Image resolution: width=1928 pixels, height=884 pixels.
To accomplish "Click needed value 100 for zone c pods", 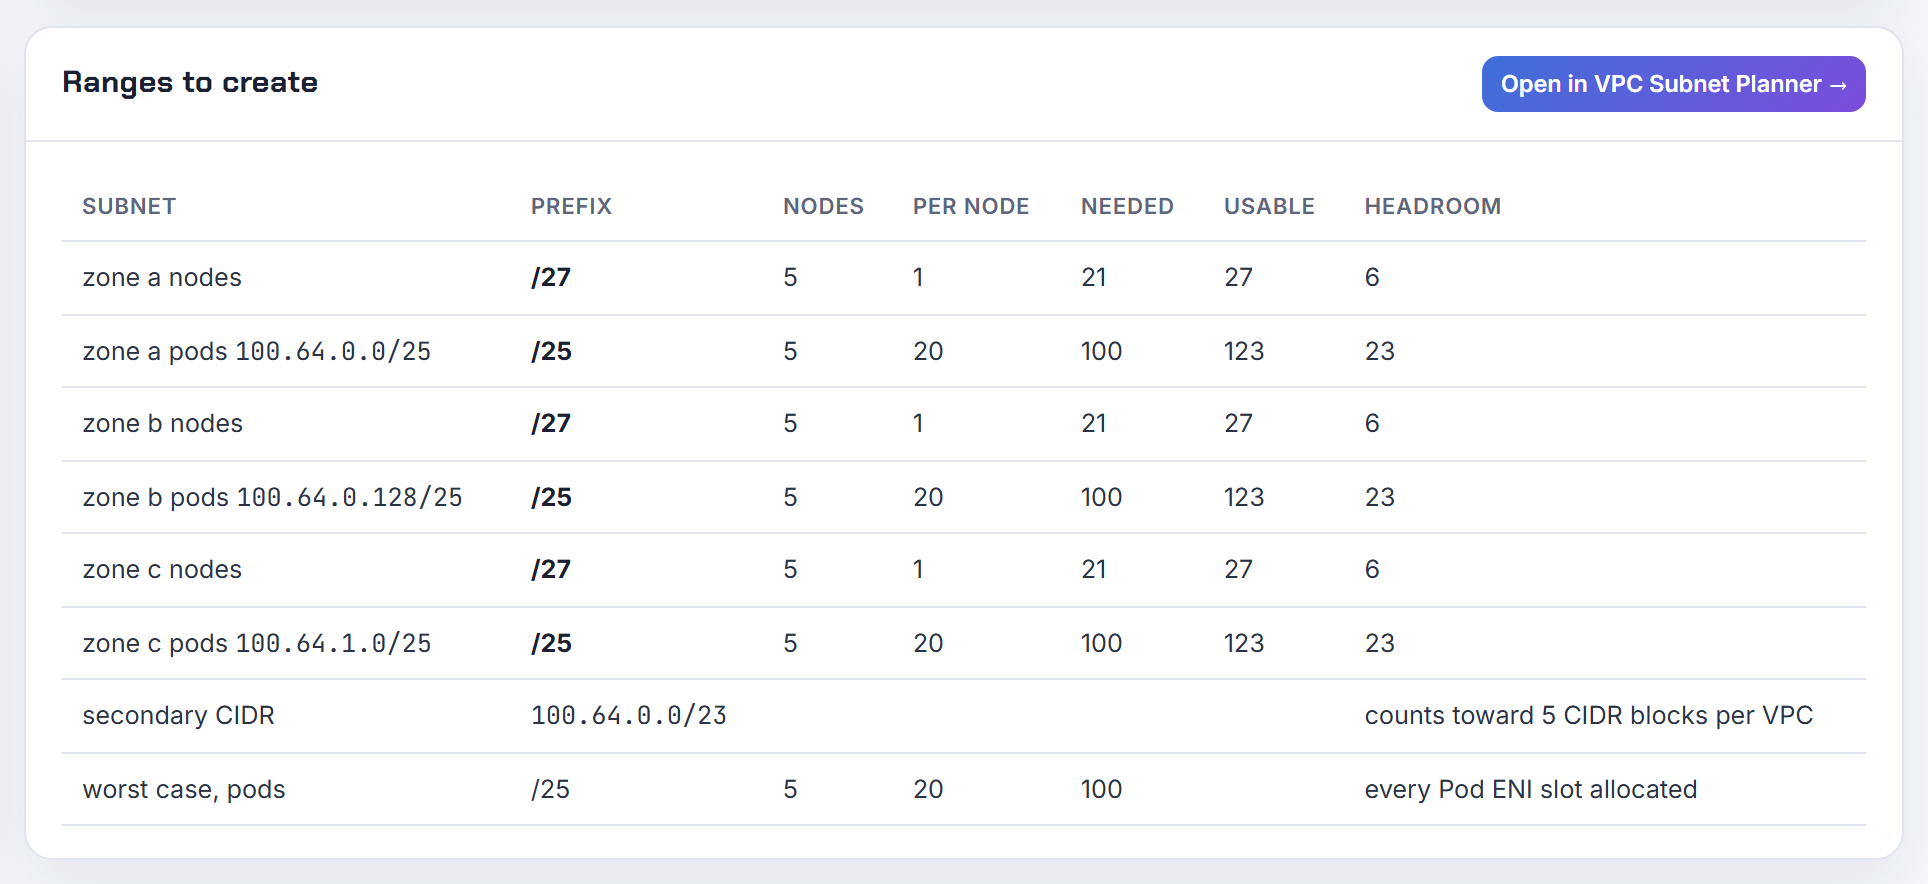I will (1101, 643).
